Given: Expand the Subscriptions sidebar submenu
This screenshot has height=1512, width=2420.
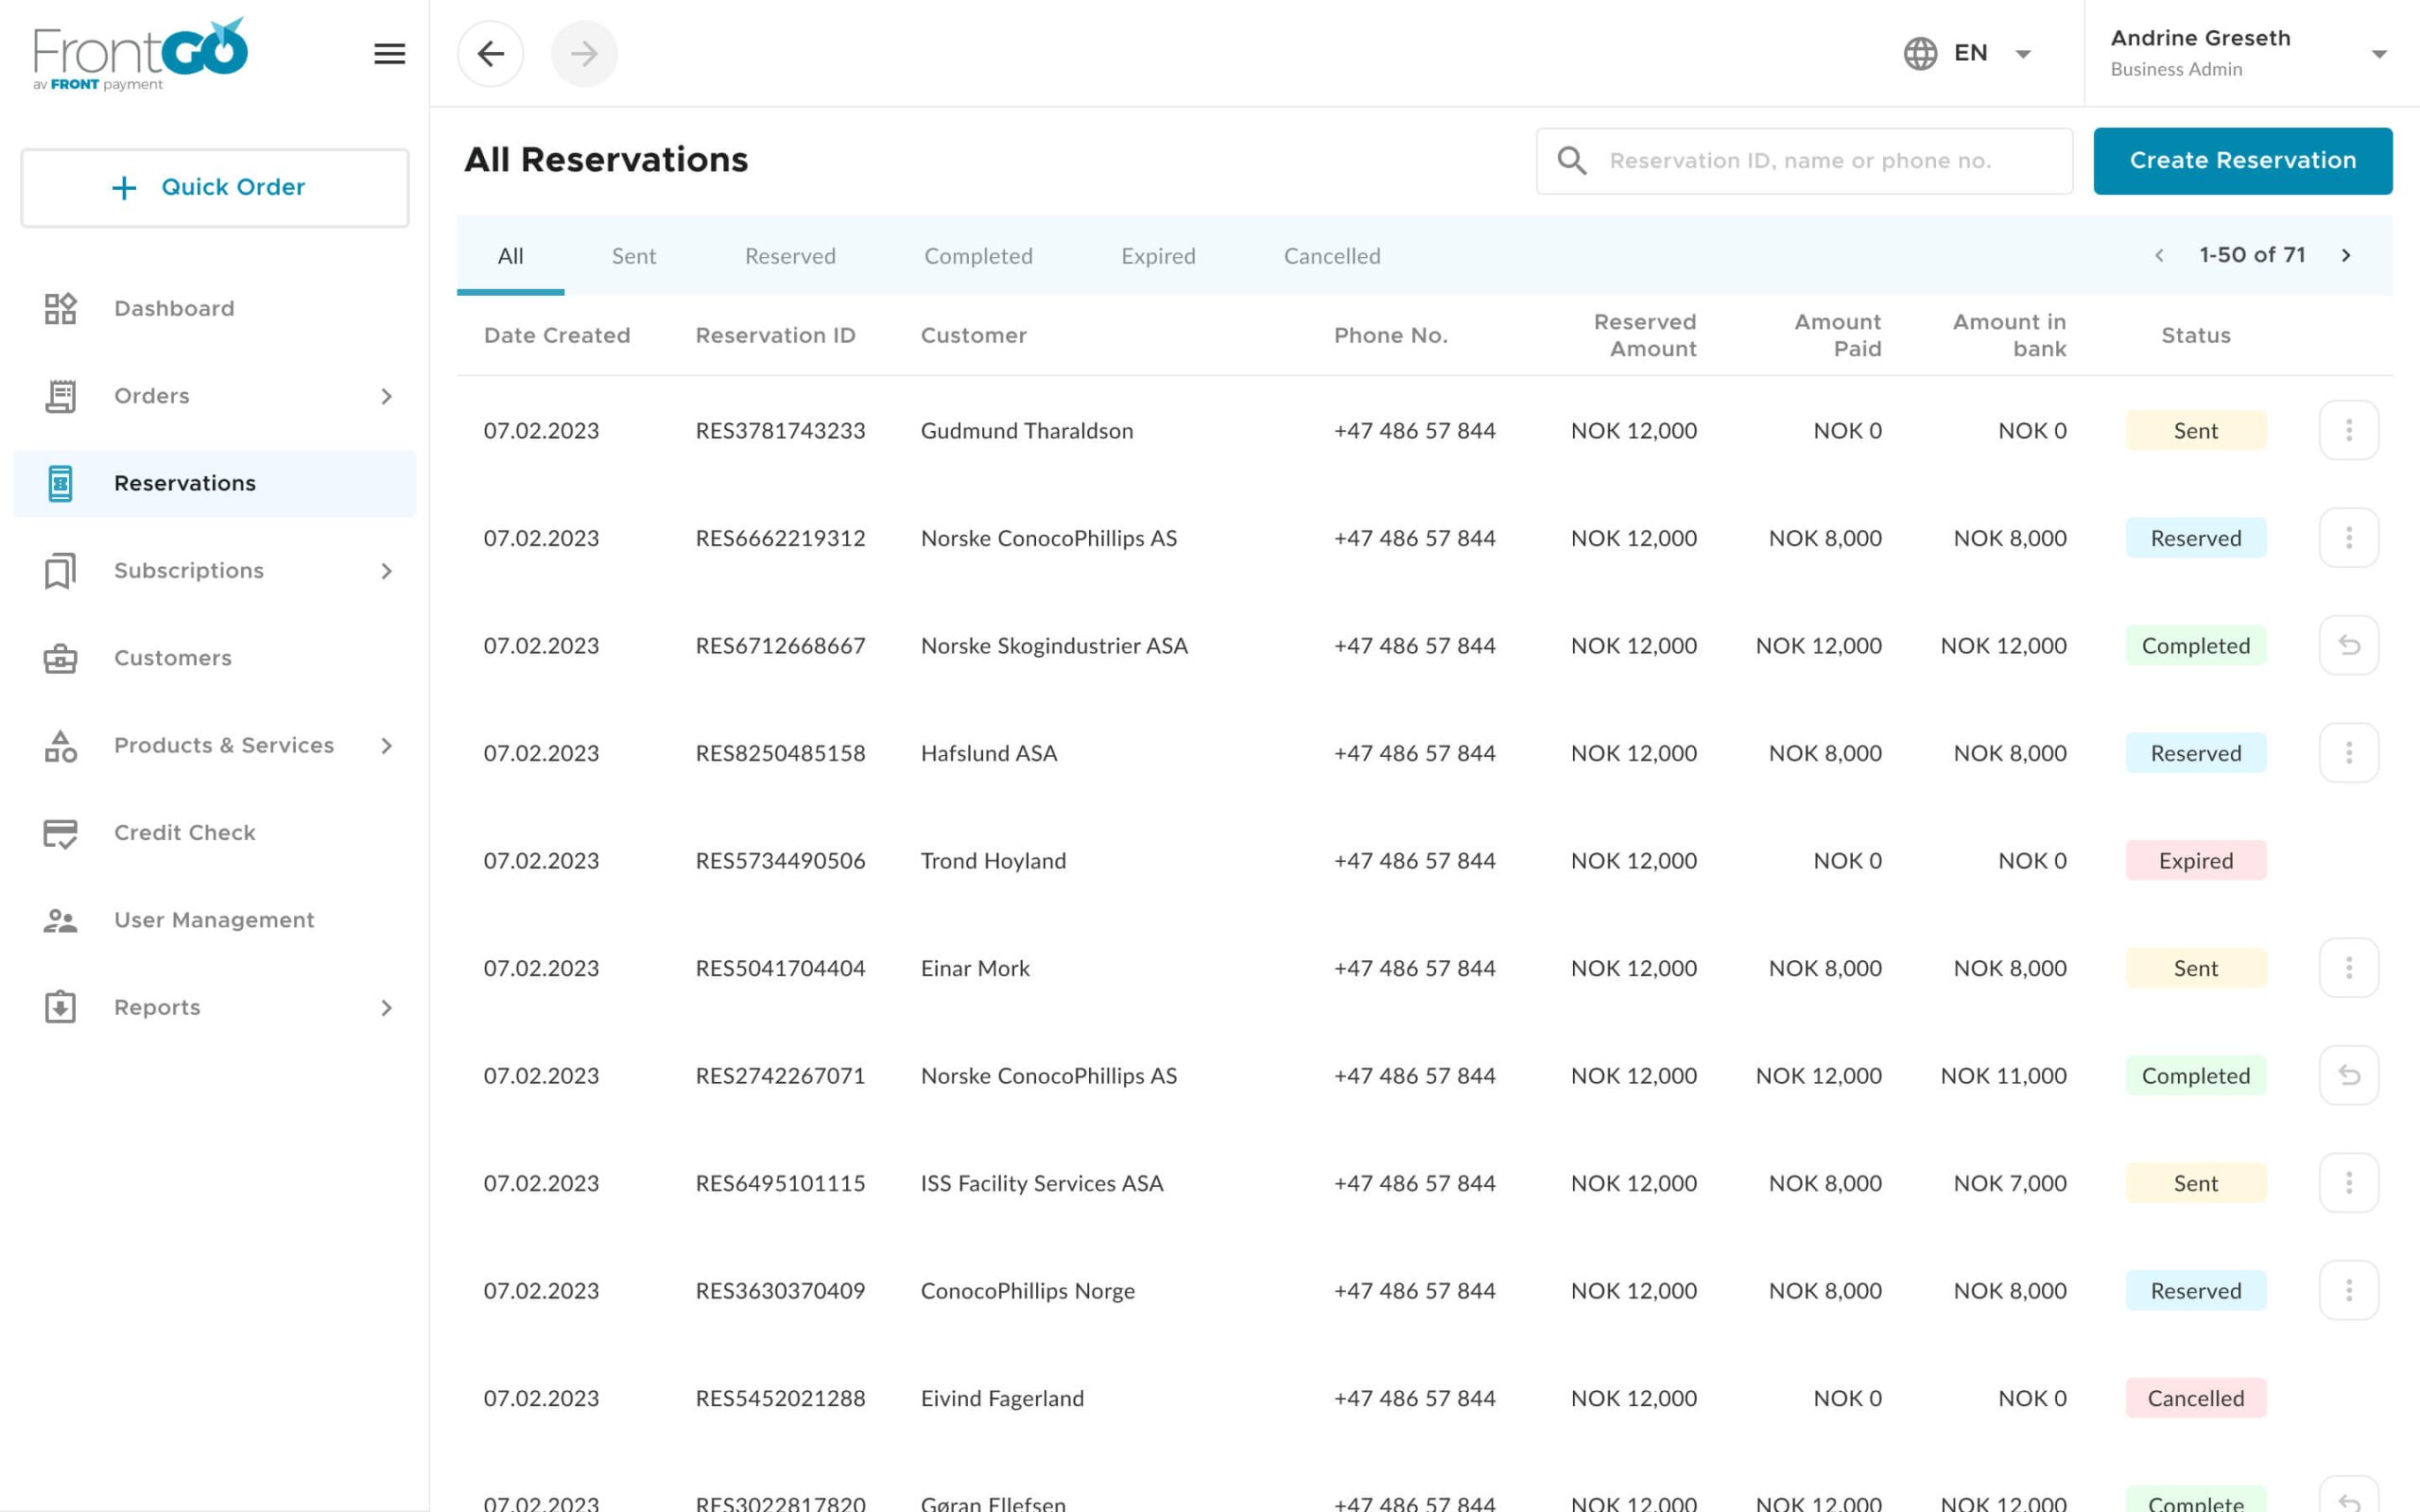Looking at the screenshot, I should click(386, 571).
